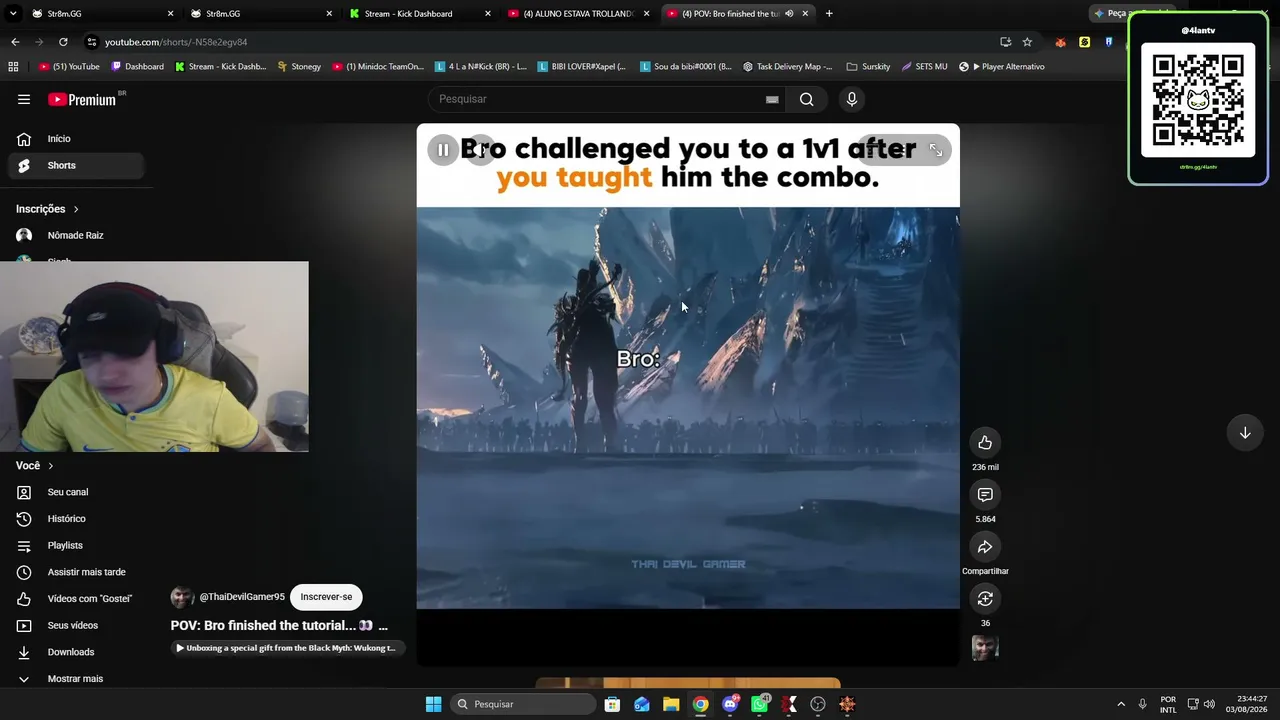Viewport: 1280px width, 720px height.
Task: Click the taskbar Pesquisar search box
Action: click(522, 704)
